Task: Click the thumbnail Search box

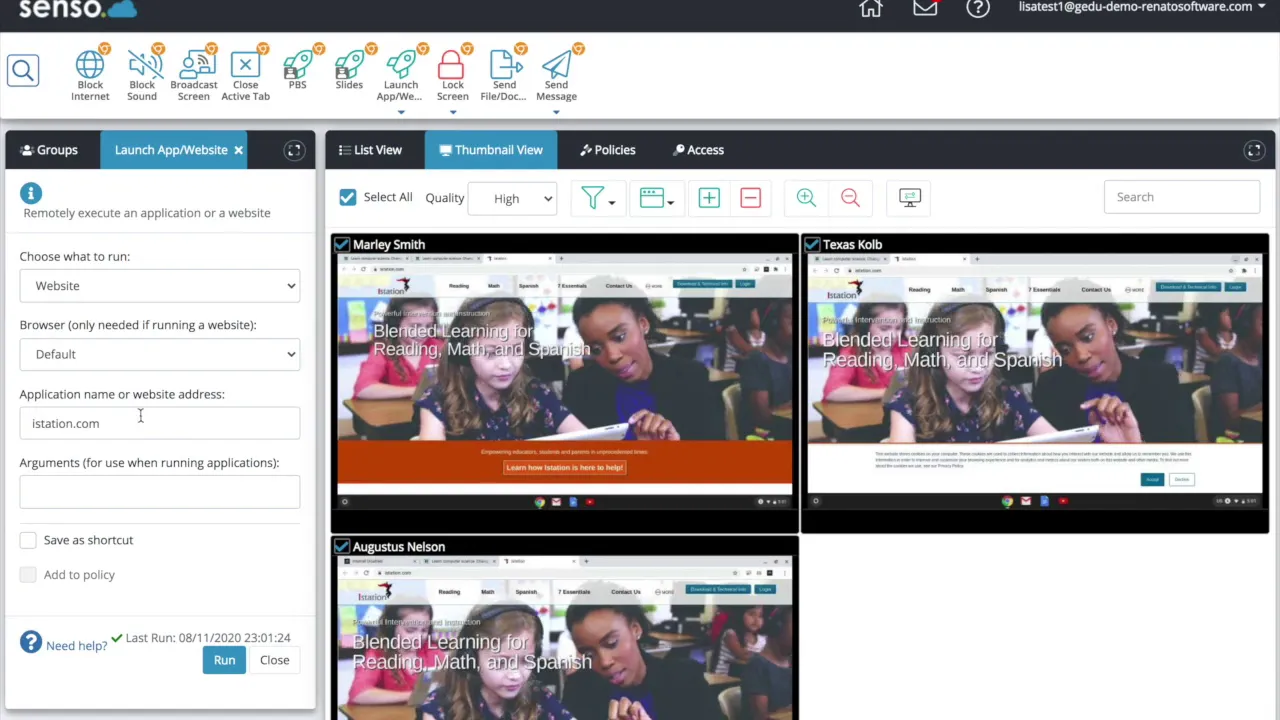Action: coord(1182,197)
